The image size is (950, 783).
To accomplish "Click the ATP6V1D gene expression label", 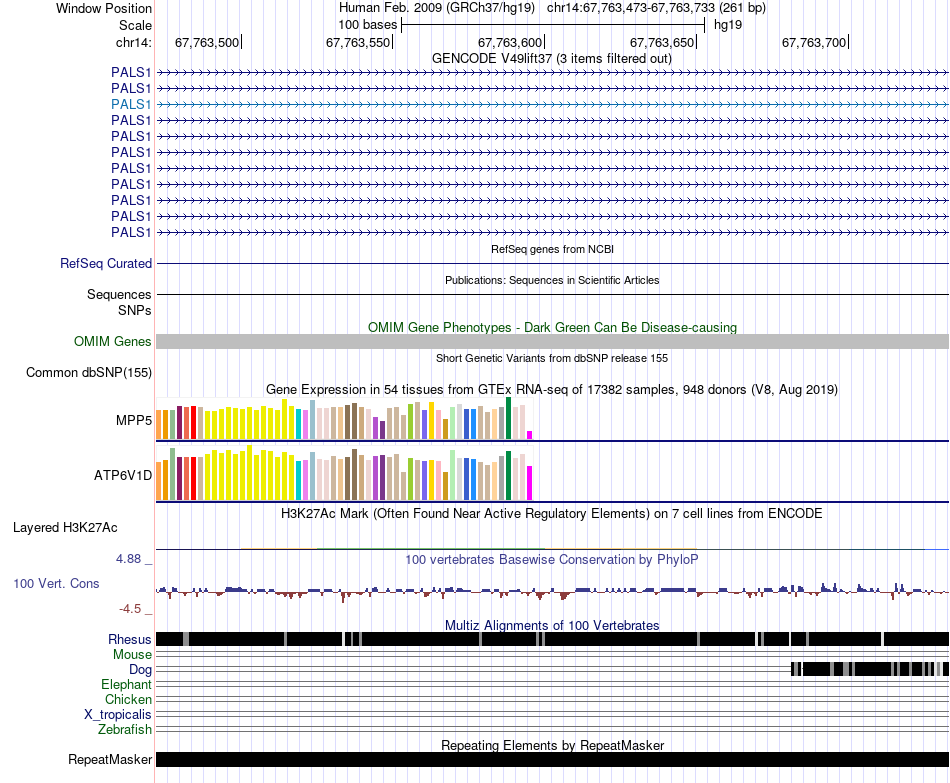I will pos(123,476).
